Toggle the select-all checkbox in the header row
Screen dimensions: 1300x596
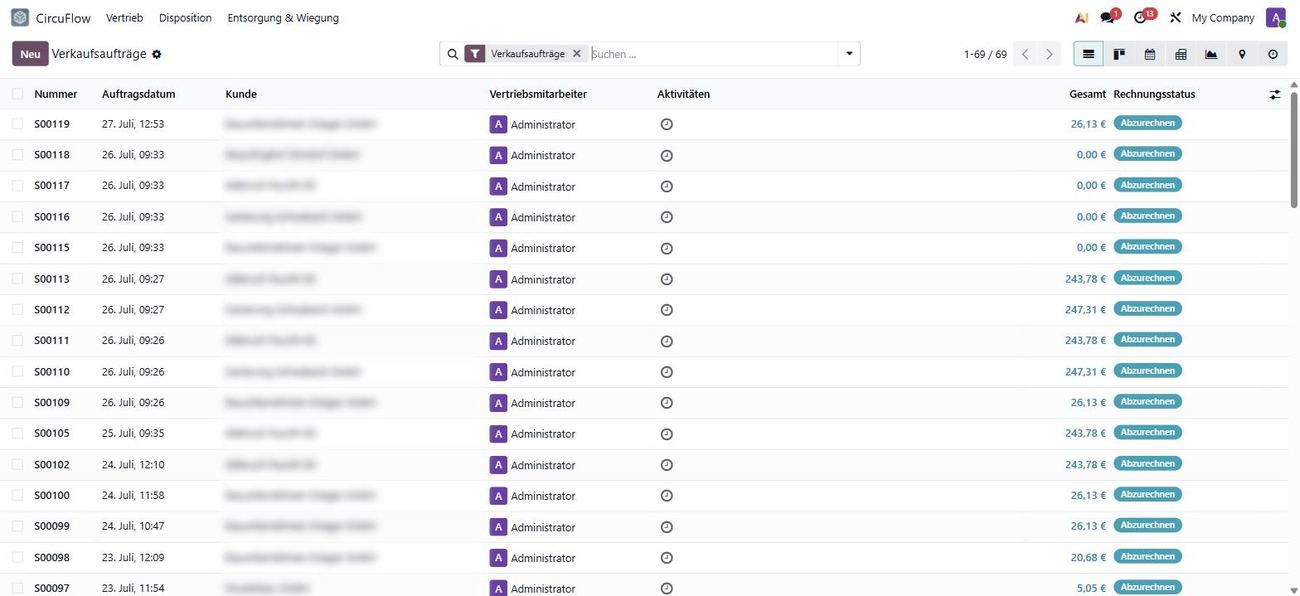(x=17, y=94)
